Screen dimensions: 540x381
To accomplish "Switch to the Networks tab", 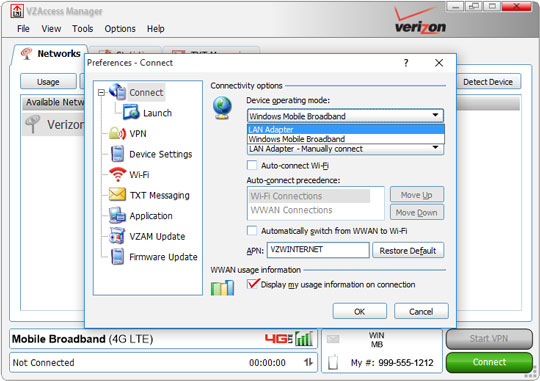I will coord(50,54).
